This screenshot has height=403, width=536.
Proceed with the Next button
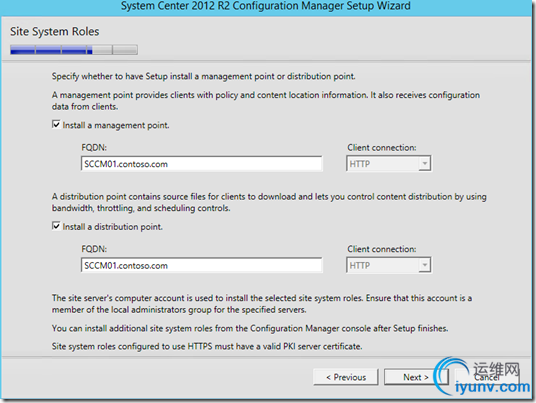(416, 377)
